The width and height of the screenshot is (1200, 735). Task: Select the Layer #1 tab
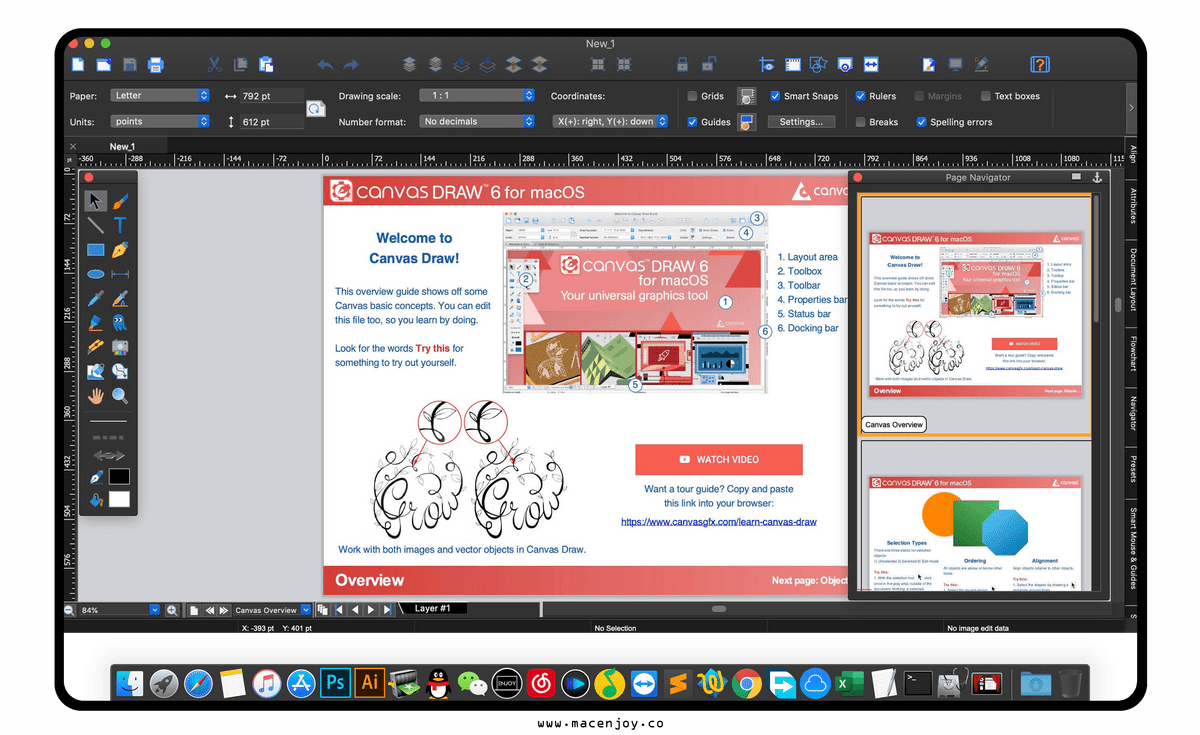tap(433, 608)
